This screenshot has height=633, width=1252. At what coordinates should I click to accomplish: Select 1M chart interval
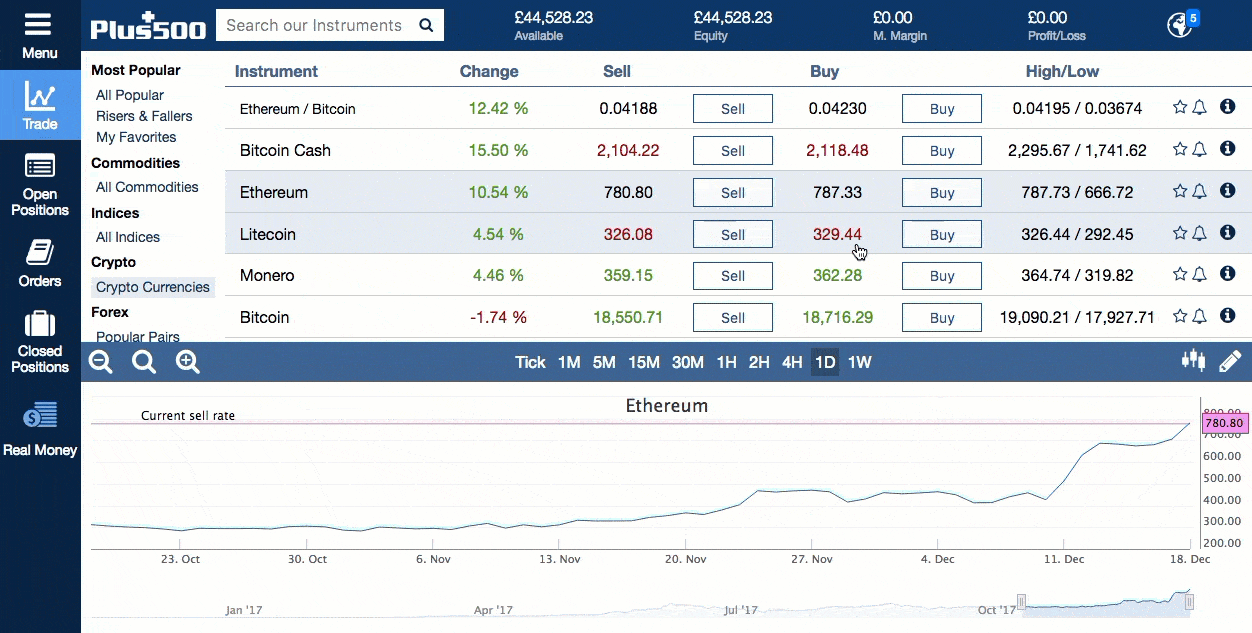569,362
